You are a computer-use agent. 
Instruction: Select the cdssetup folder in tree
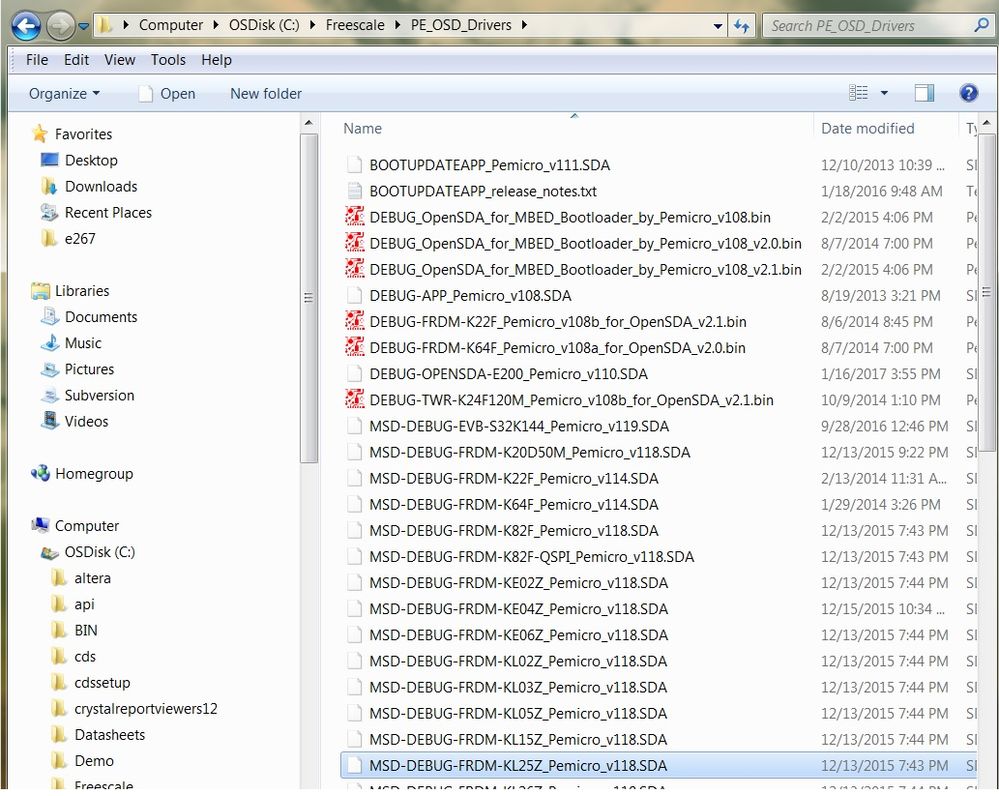102,683
